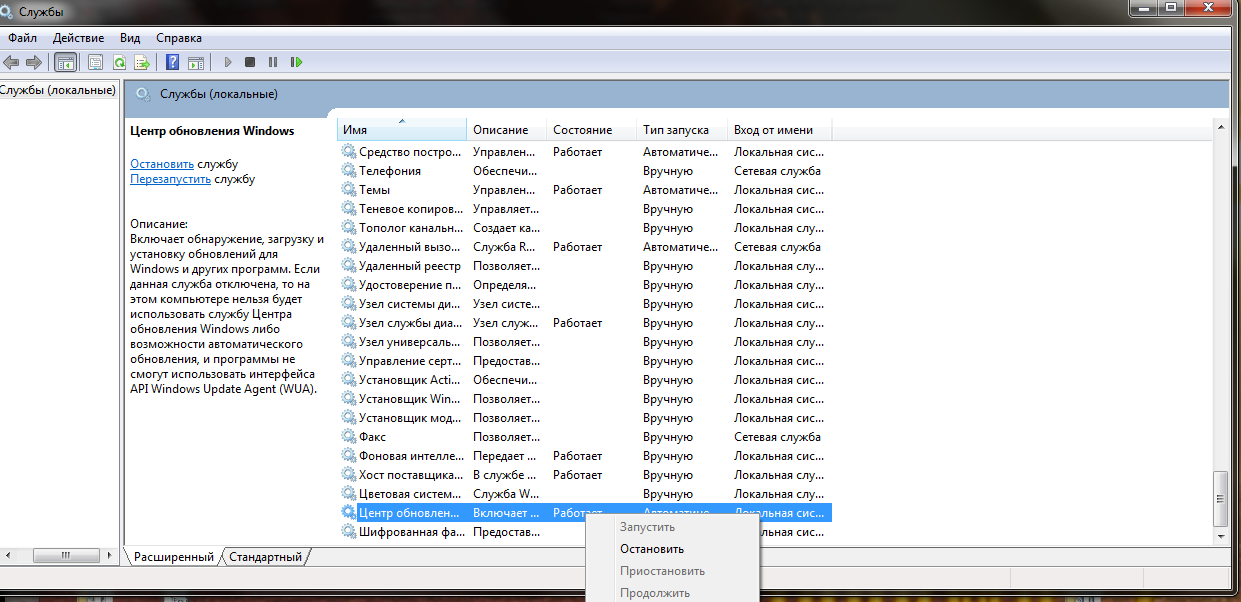The height and width of the screenshot is (602, 1241).
Task: Click the Forward arrow toolbar icon
Action: click(34, 62)
